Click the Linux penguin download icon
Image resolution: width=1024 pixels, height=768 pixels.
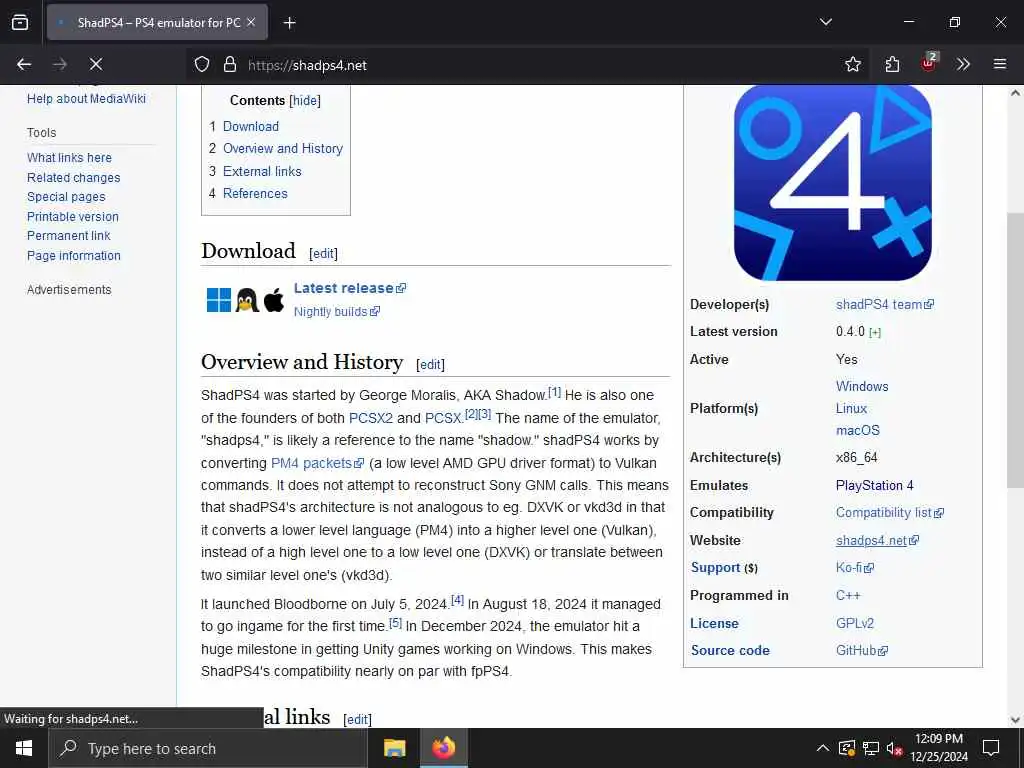click(247, 300)
